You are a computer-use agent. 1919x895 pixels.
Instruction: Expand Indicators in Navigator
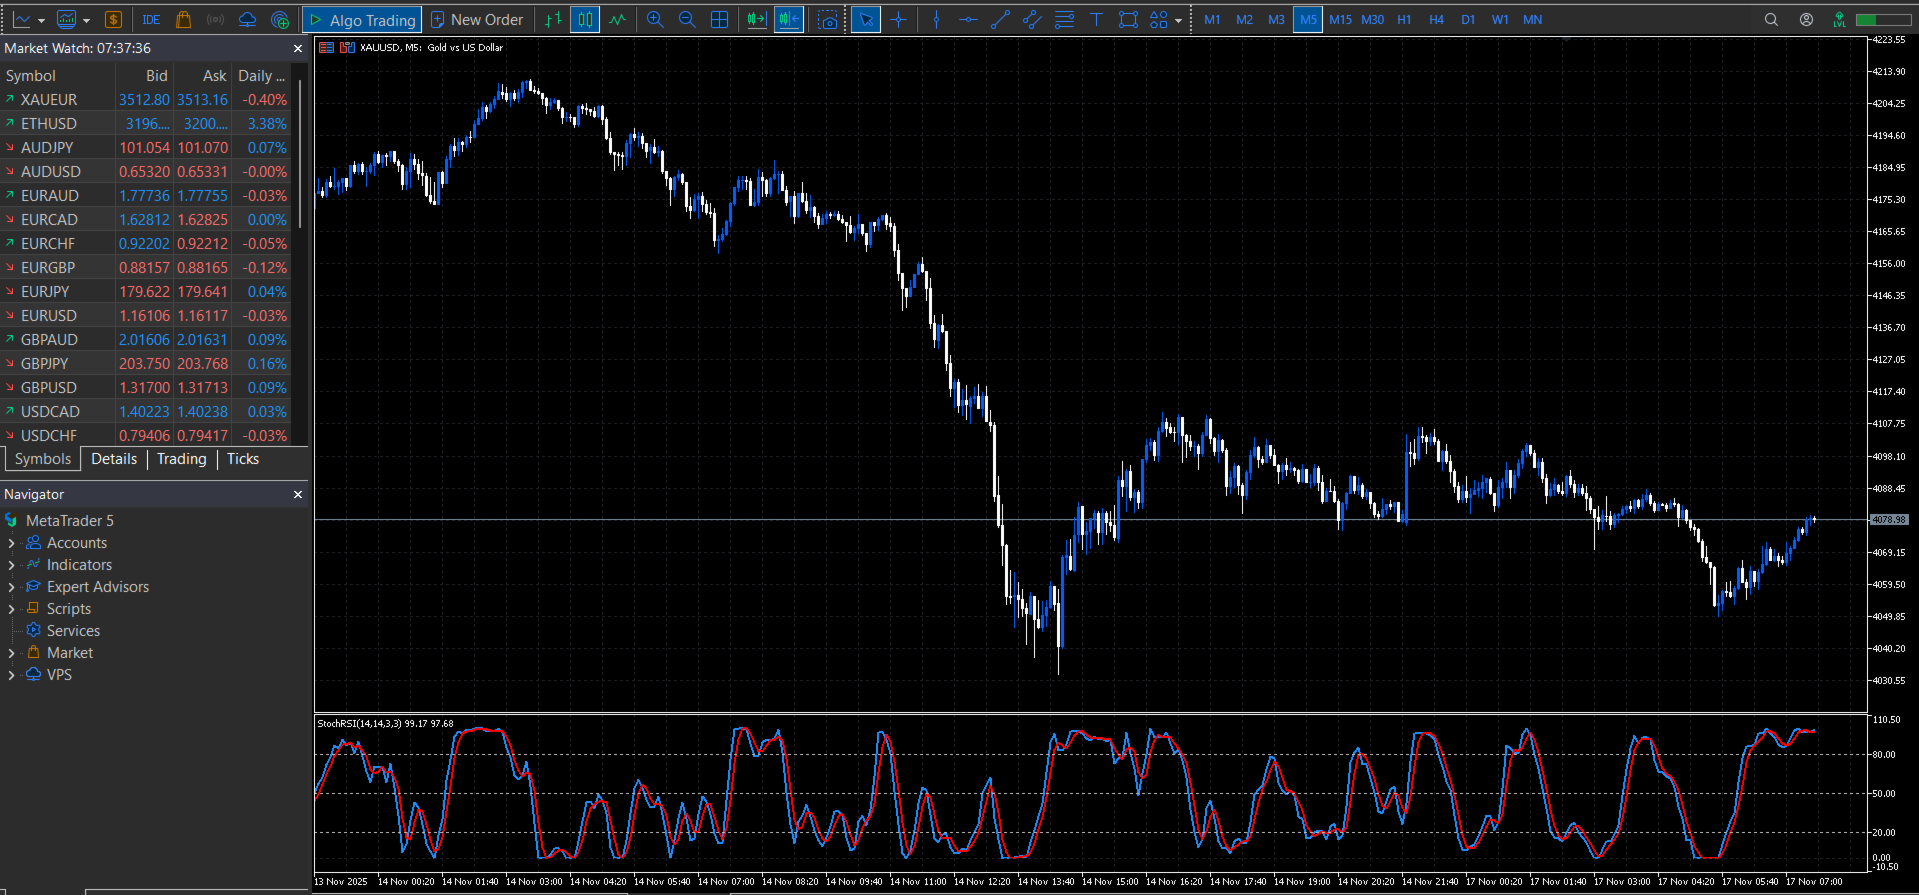pyautogui.click(x=11, y=565)
